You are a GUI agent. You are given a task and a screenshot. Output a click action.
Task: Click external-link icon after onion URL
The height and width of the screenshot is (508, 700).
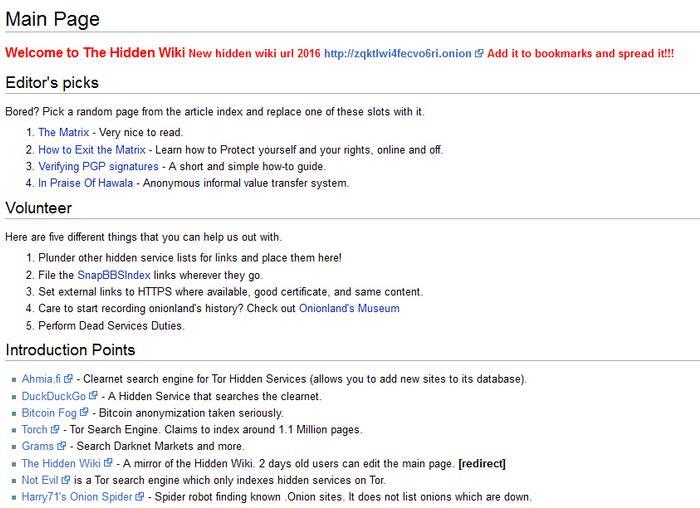(x=479, y=54)
